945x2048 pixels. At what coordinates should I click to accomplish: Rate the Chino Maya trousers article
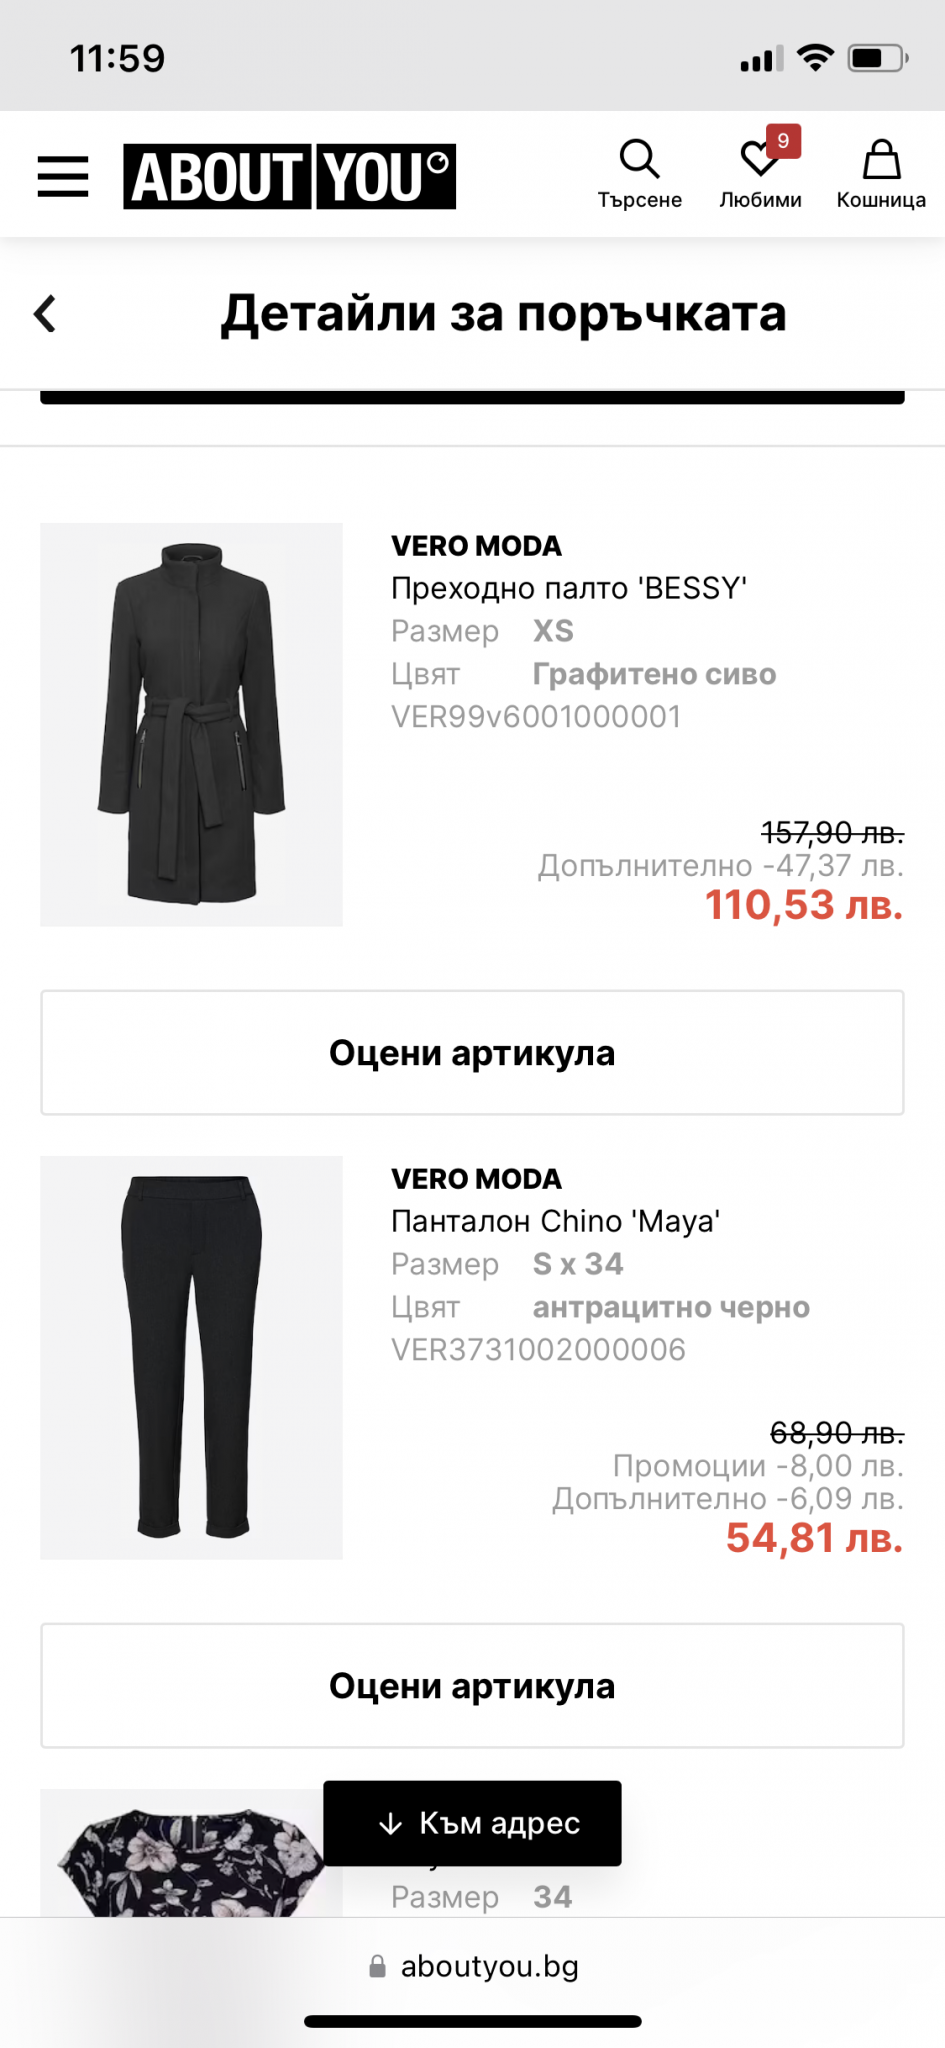[472, 1686]
